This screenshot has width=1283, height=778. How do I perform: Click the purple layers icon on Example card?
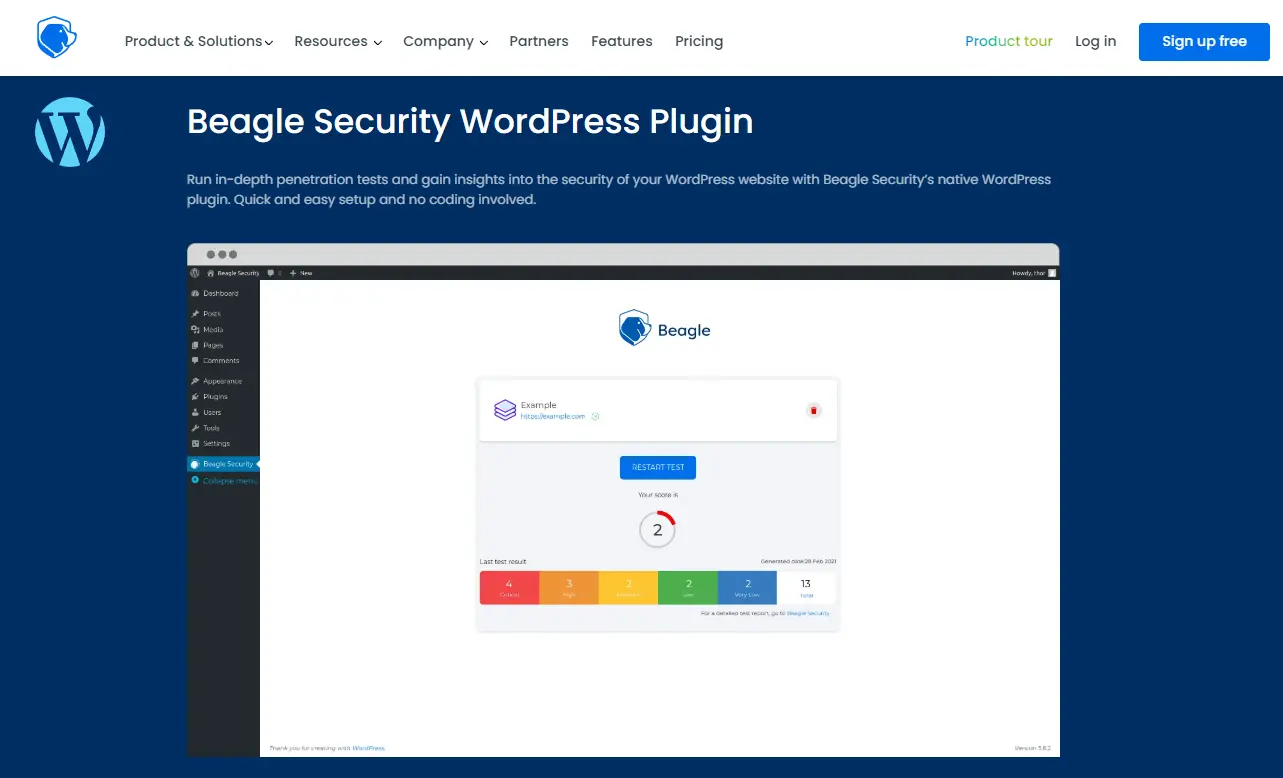[x=505, y=409]
